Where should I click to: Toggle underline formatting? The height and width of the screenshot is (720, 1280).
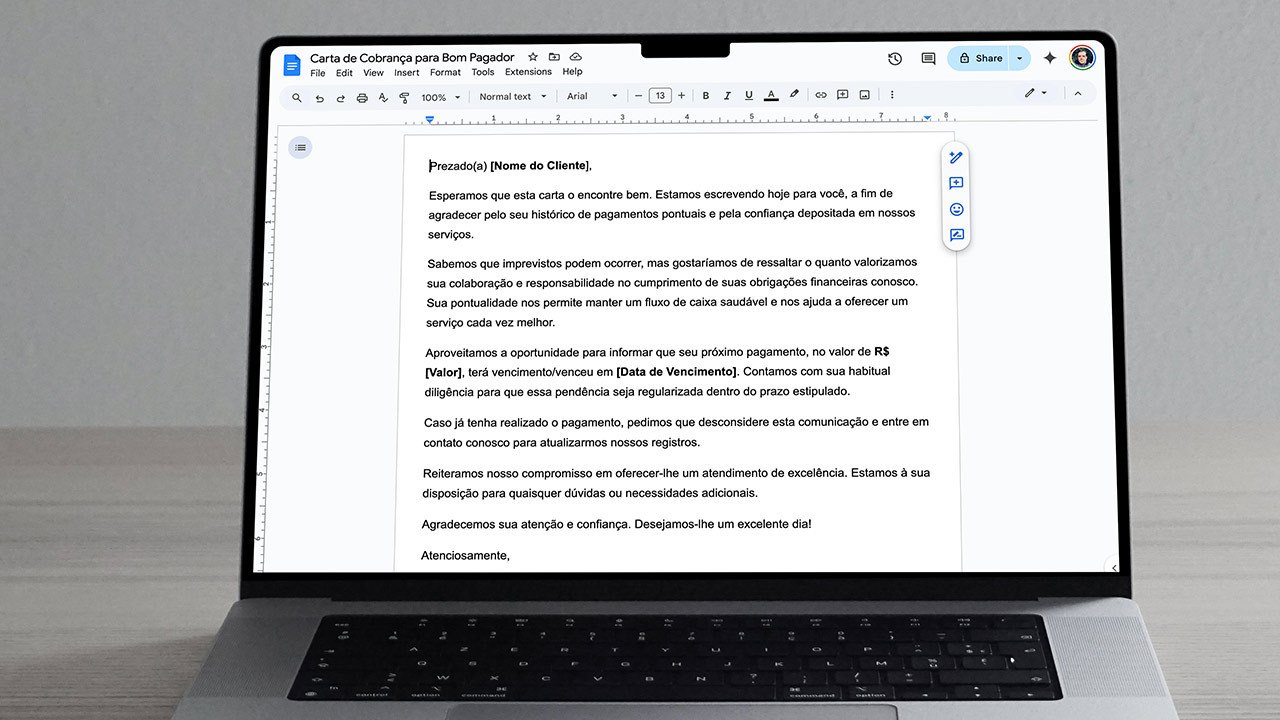(x=749, y=96)
